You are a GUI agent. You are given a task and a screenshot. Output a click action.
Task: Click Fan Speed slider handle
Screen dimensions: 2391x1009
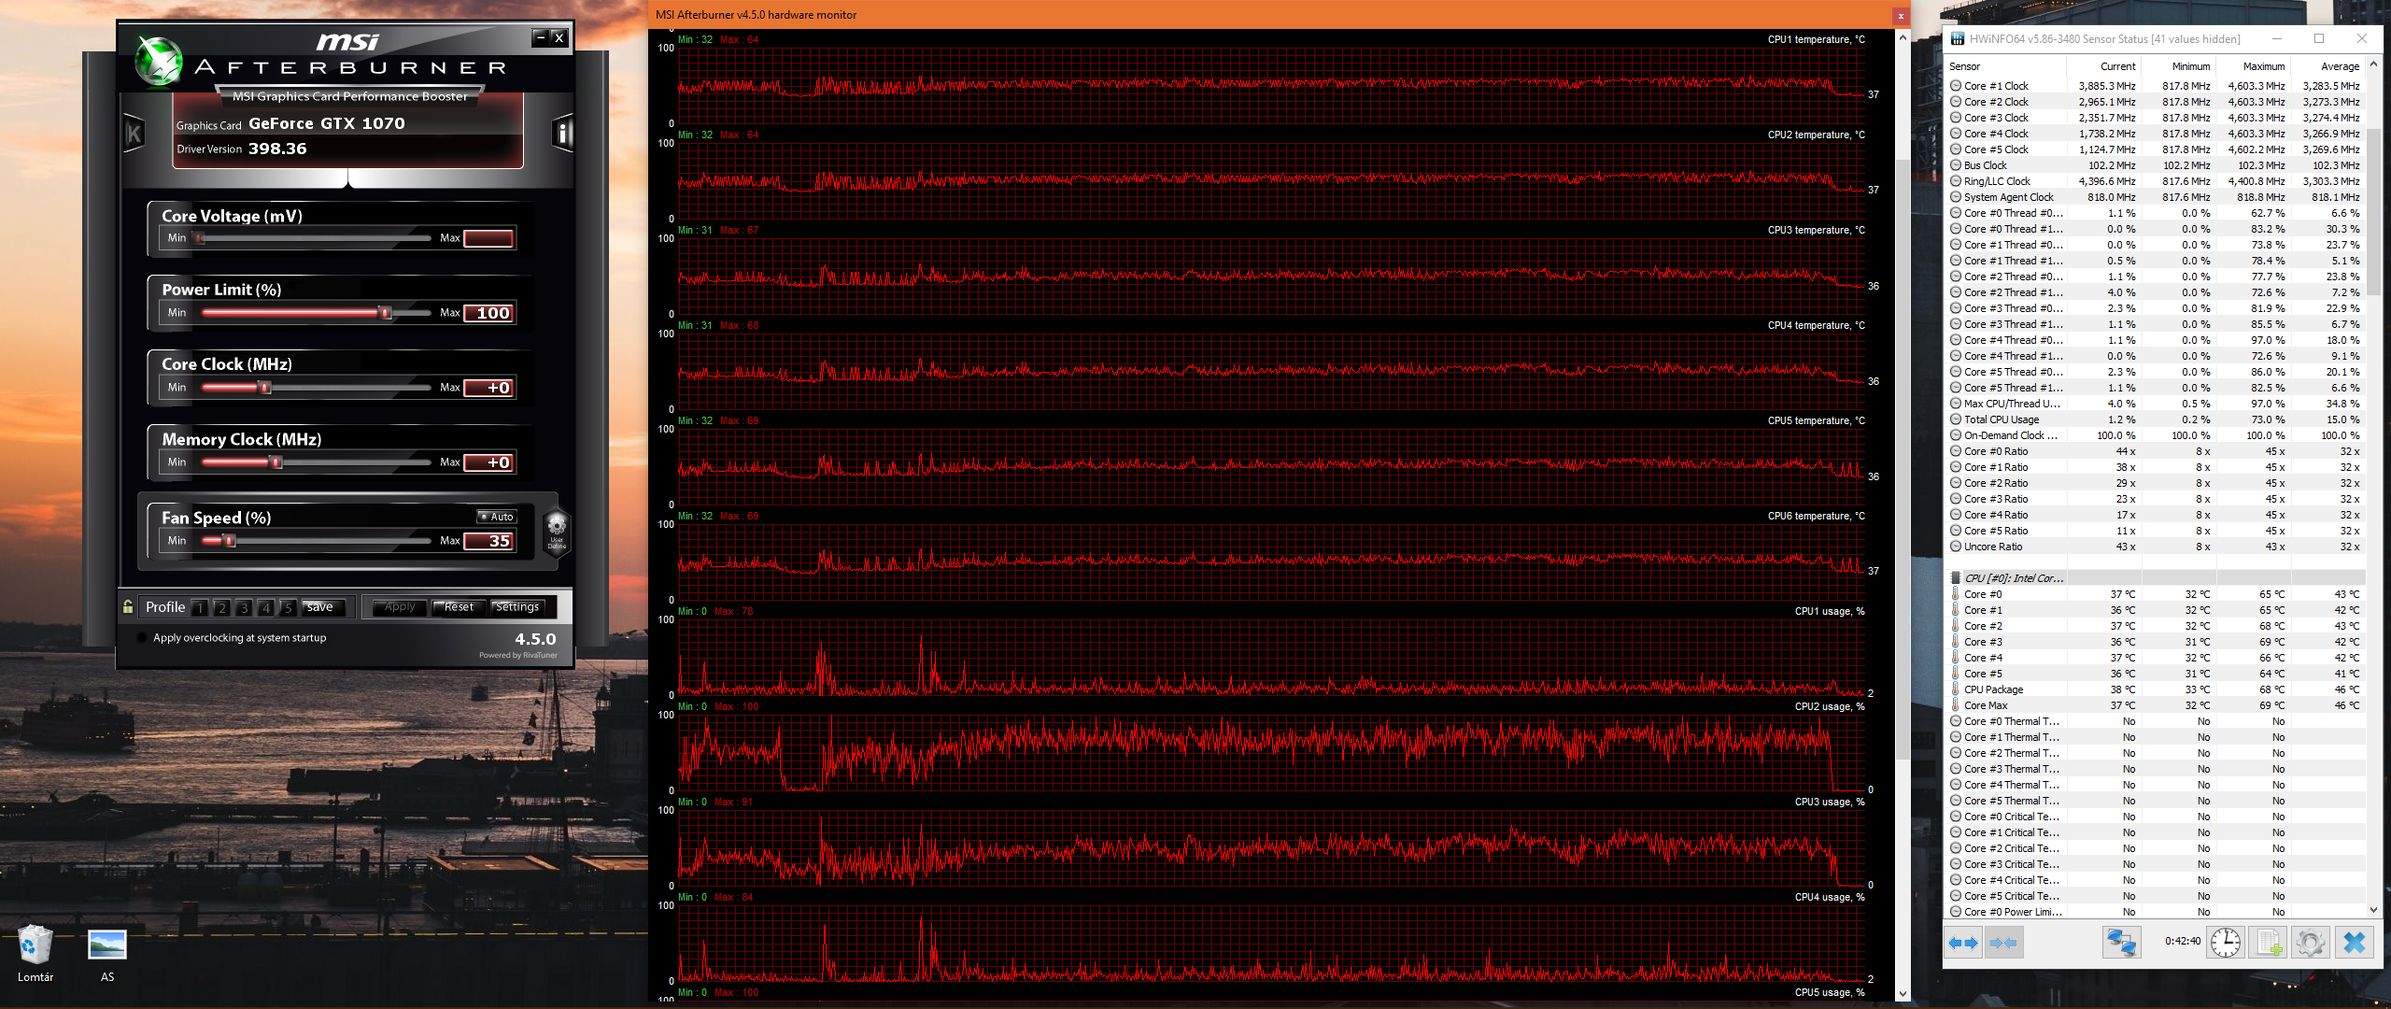click(230, 541)
